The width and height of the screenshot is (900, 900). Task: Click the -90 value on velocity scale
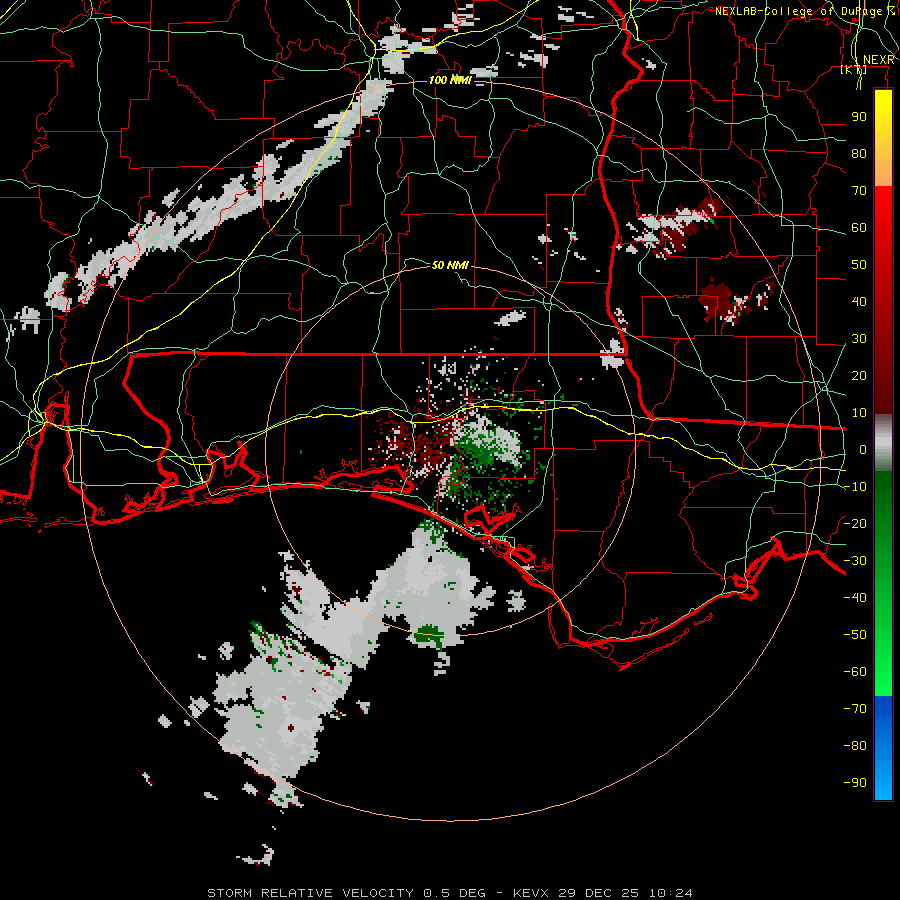tap(855, 783)
